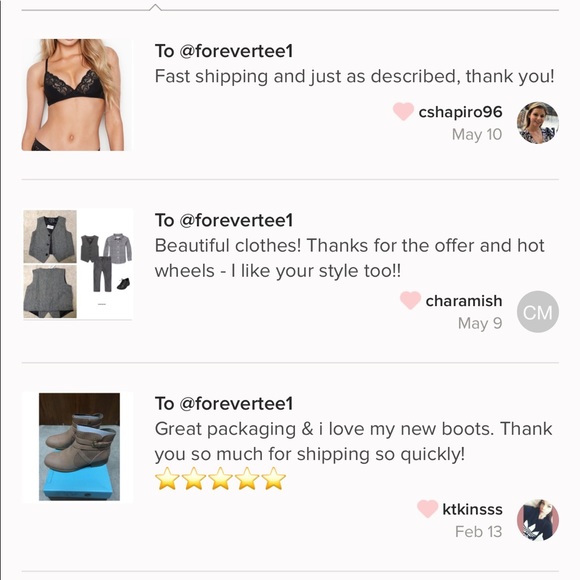Click the pink heart beside cshapiro96
This screenshot has height=580, width=580.
tap(403, 111)
